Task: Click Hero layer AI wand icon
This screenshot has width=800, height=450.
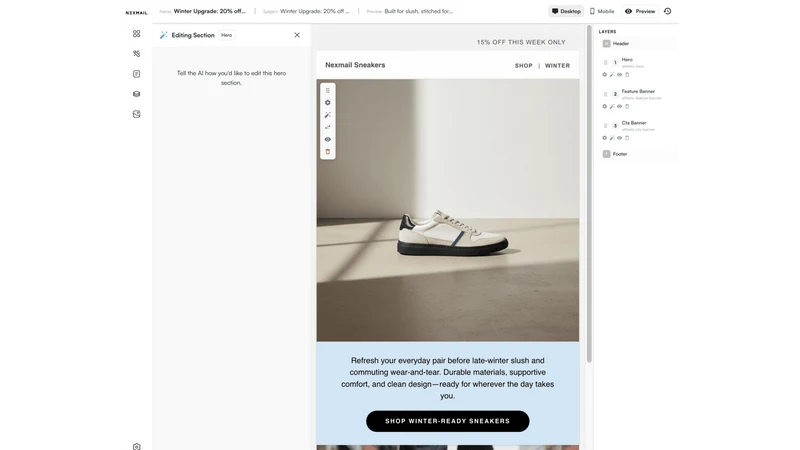Action: [612, 74]
